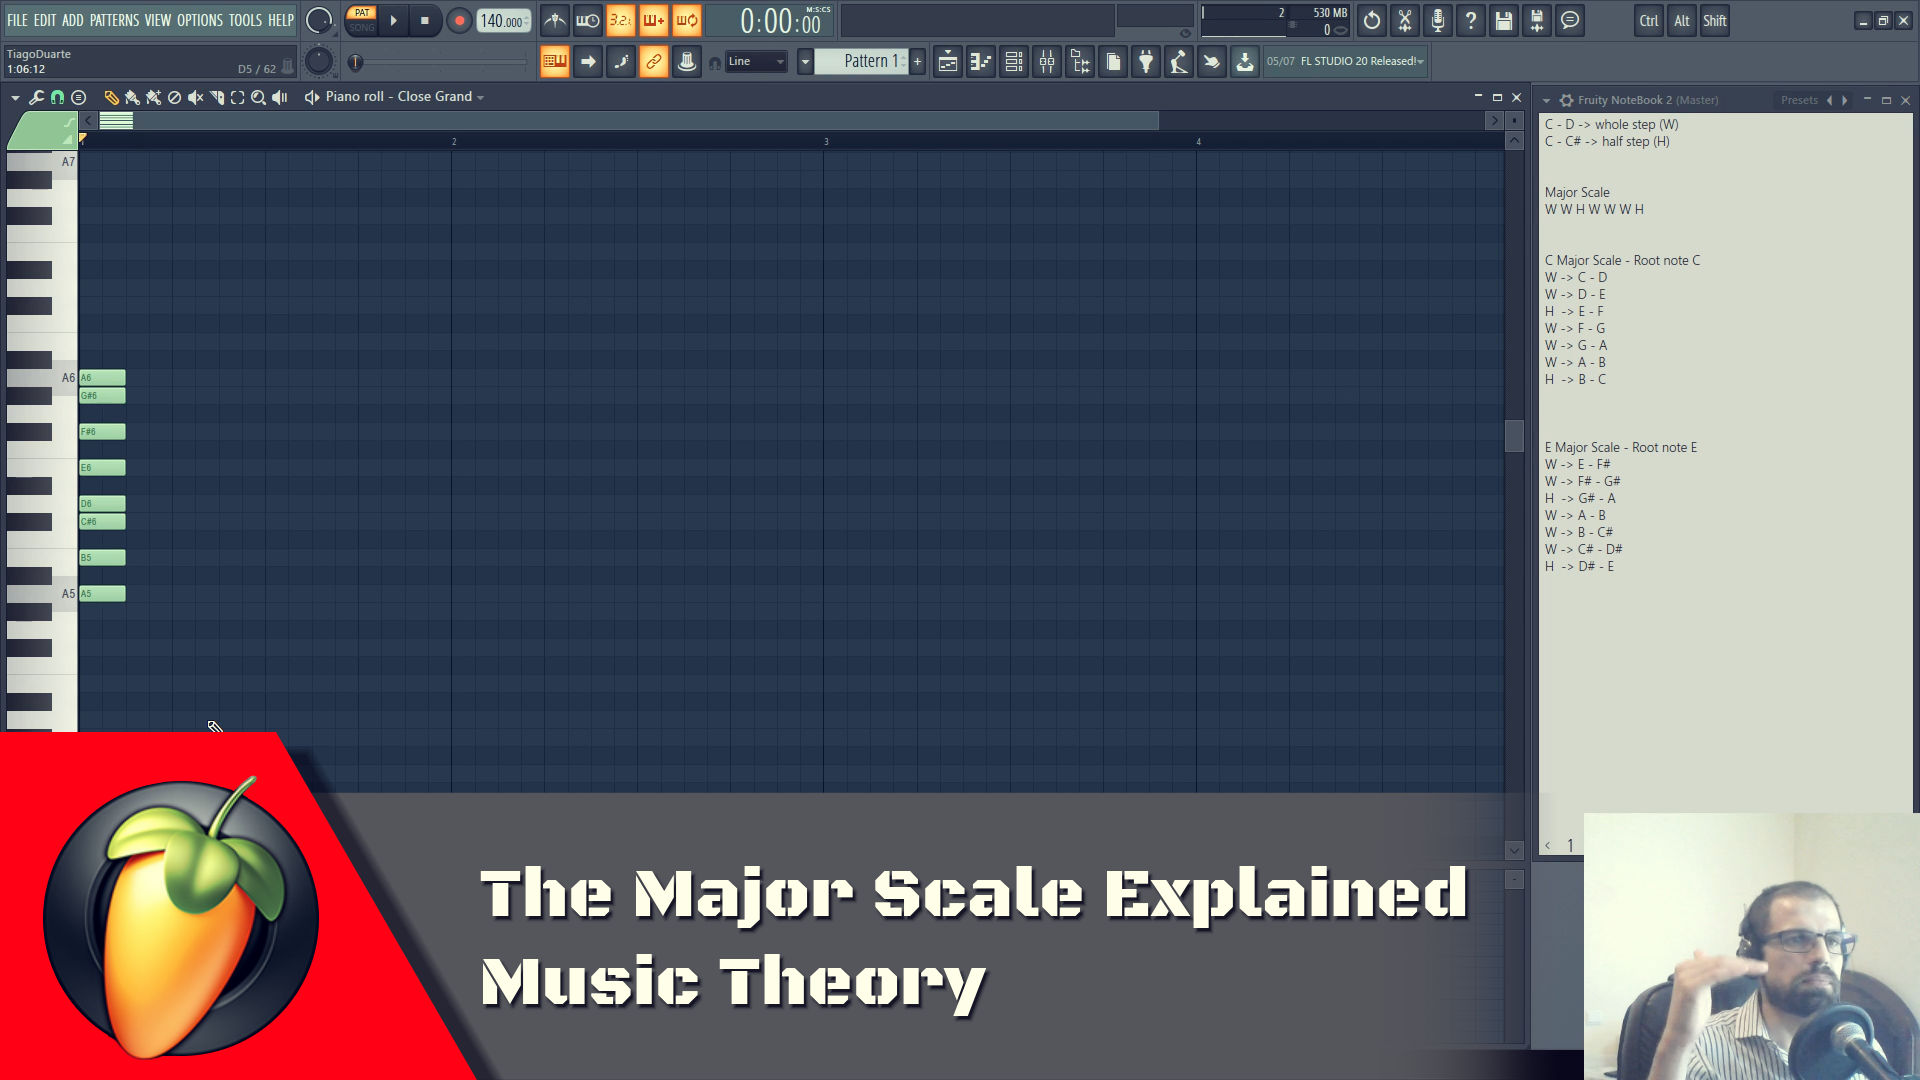Open the OPTIONS menu
This screenshot has width=1920, height=1080.
coord(199,19)
